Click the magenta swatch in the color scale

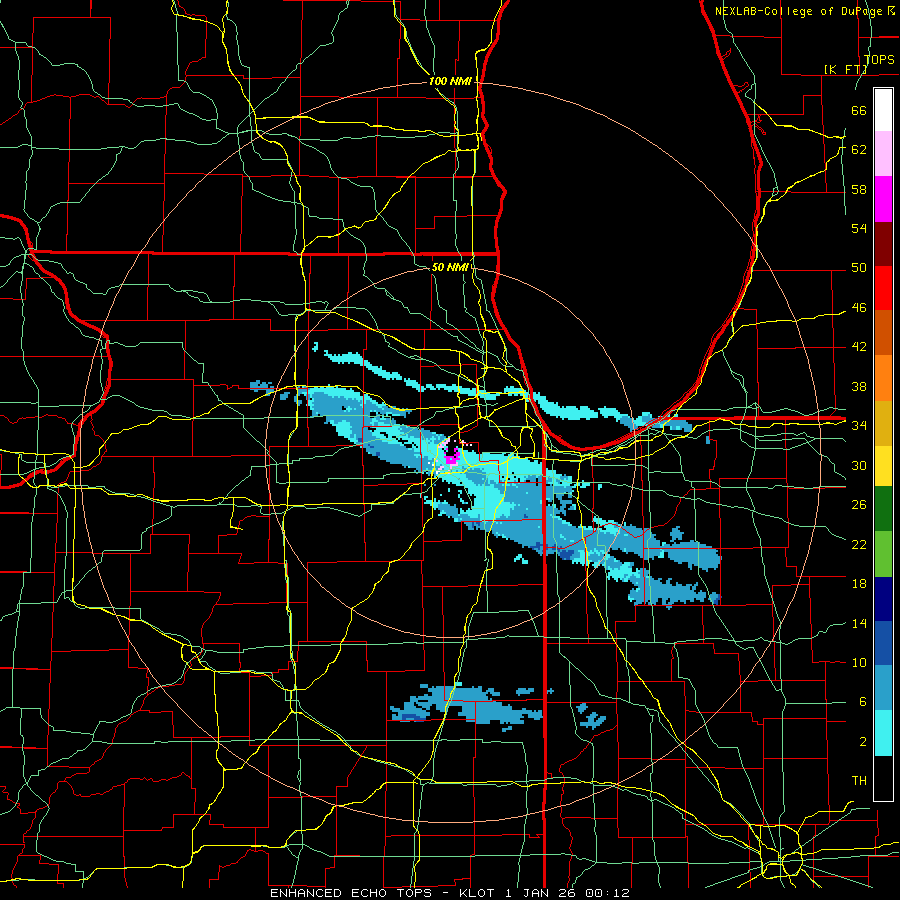click(x=883, y=199)
